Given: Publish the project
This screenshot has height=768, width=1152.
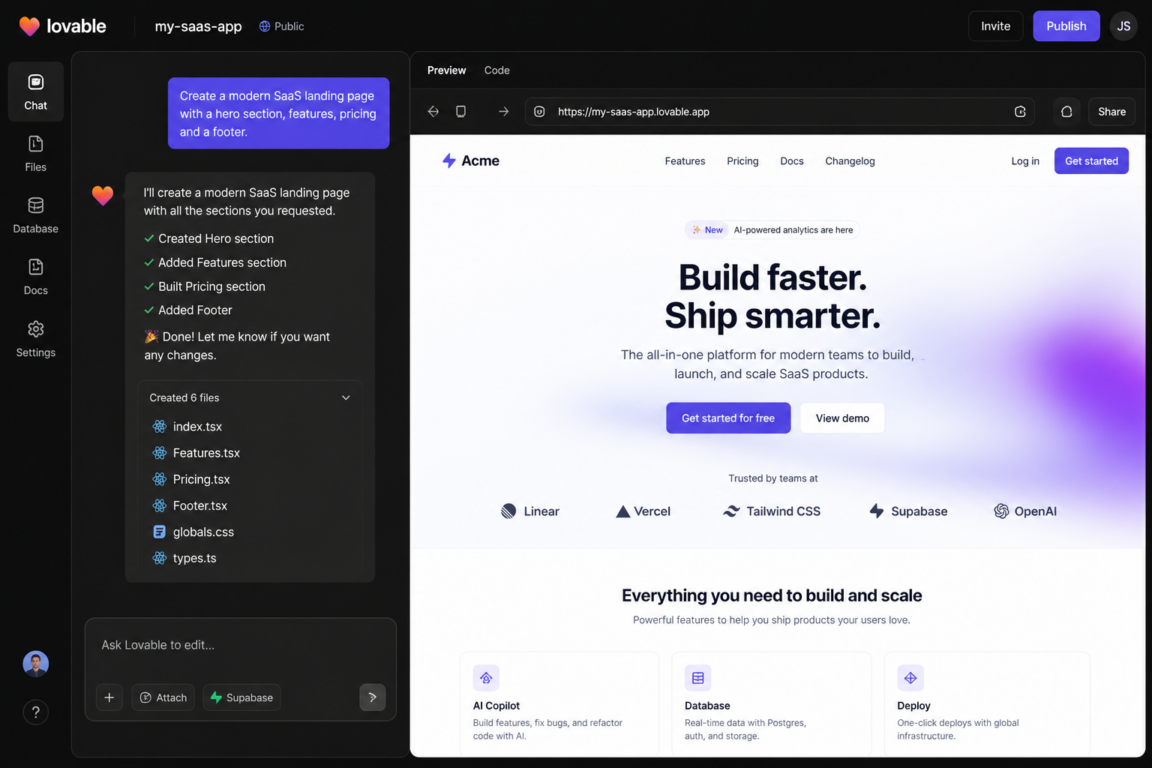Looking at the screenshot, I should (1066, 26).
